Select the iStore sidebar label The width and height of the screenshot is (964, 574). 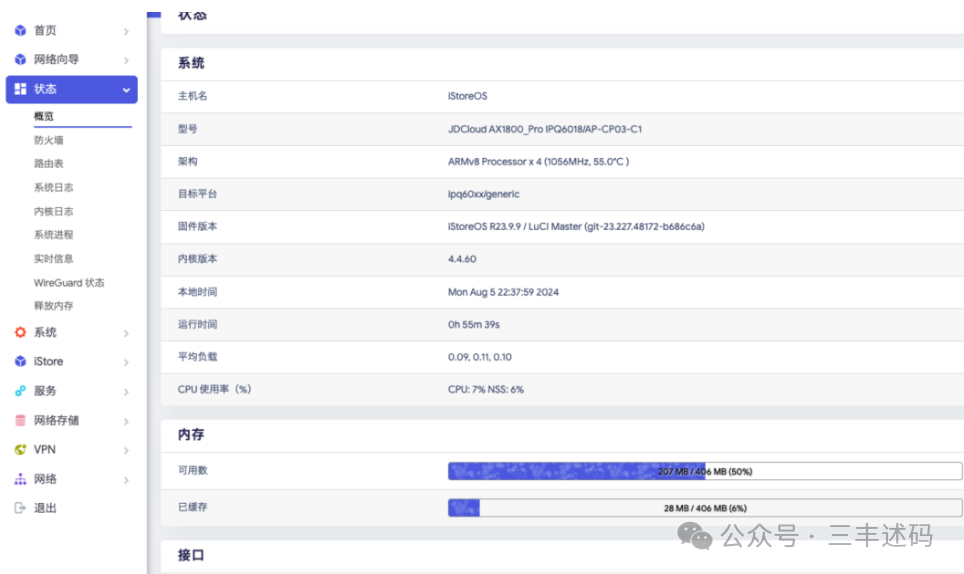(49, 361)
